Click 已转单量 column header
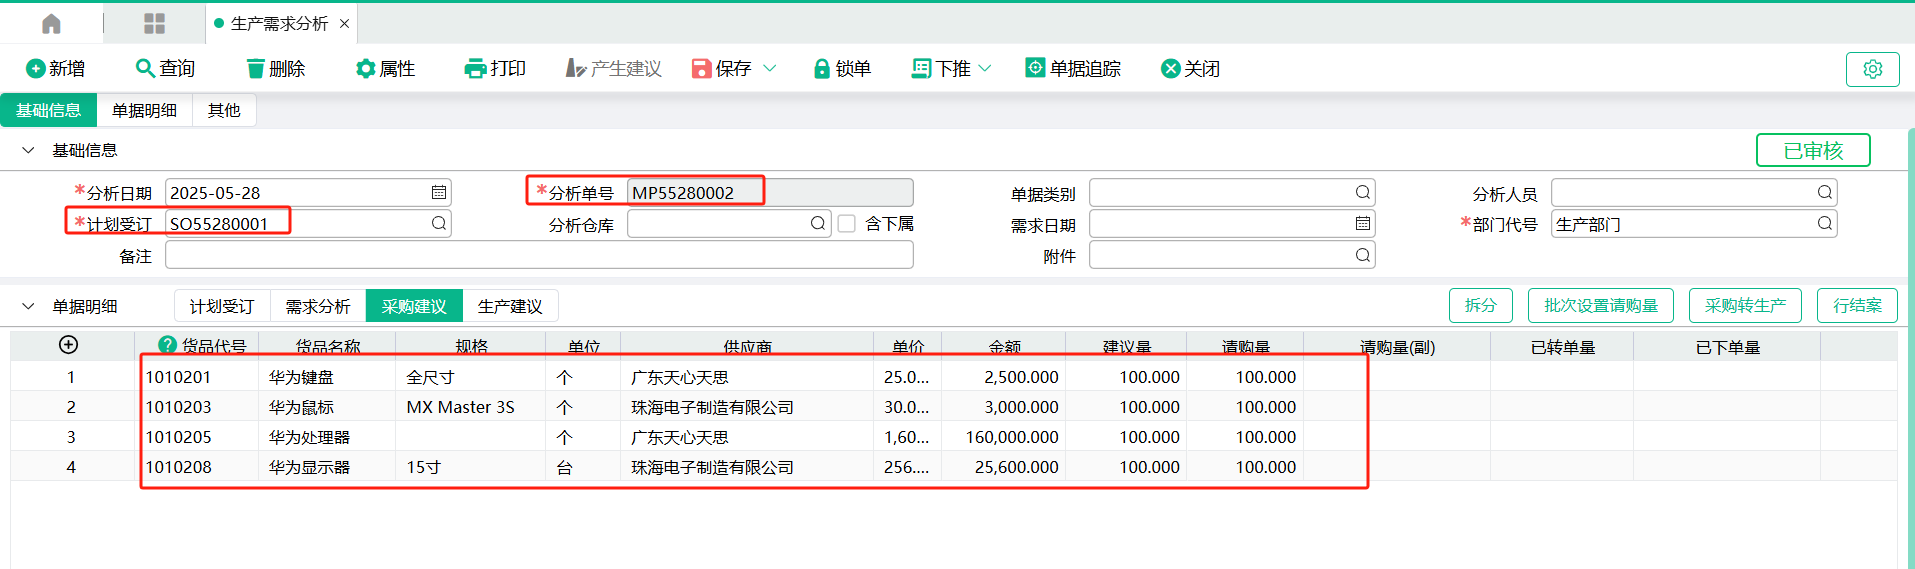The height and width of the screenshot is (569, 1915). pyautogui.click(x=1562, y=347)
